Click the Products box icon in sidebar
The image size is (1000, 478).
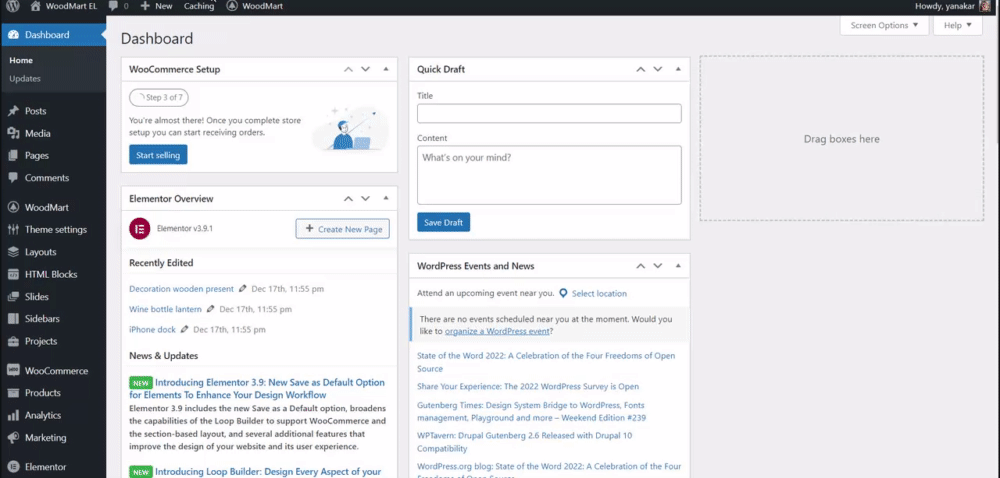13,393
